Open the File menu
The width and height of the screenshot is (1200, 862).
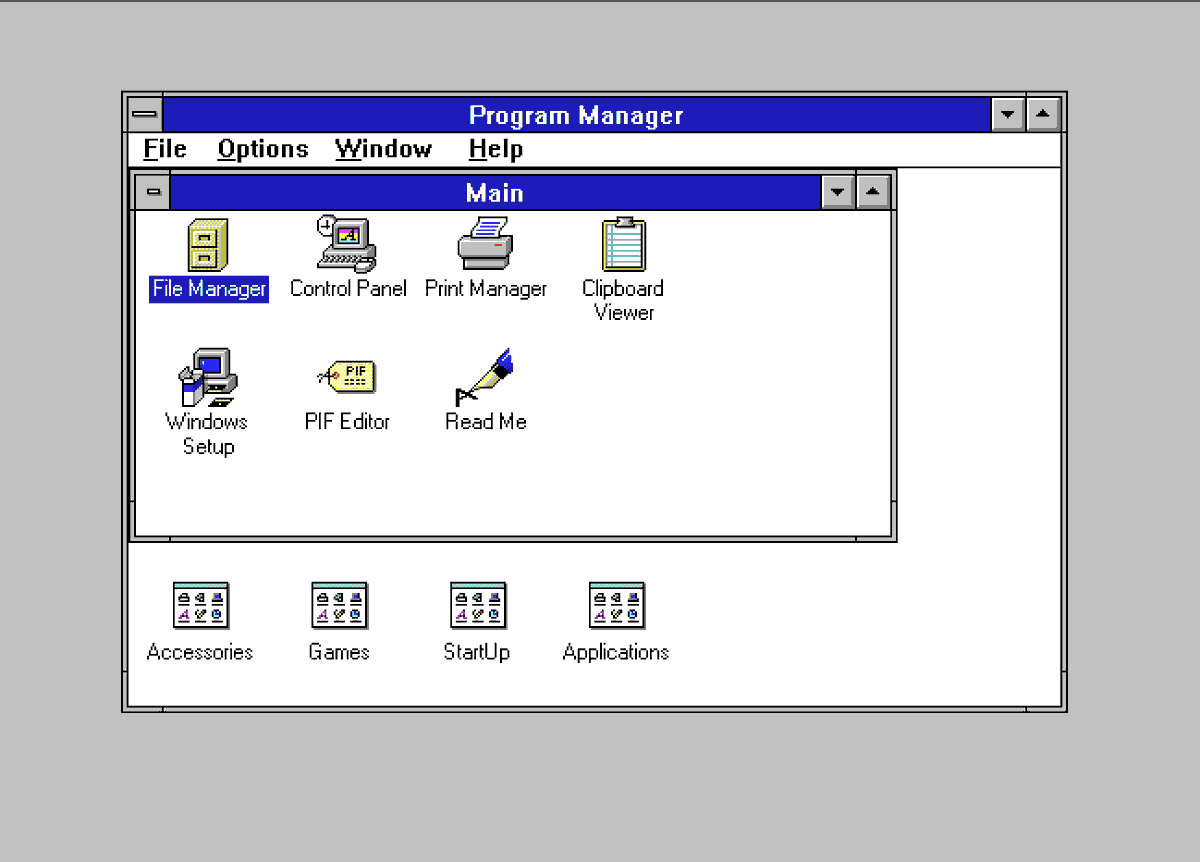click(165, 149)
